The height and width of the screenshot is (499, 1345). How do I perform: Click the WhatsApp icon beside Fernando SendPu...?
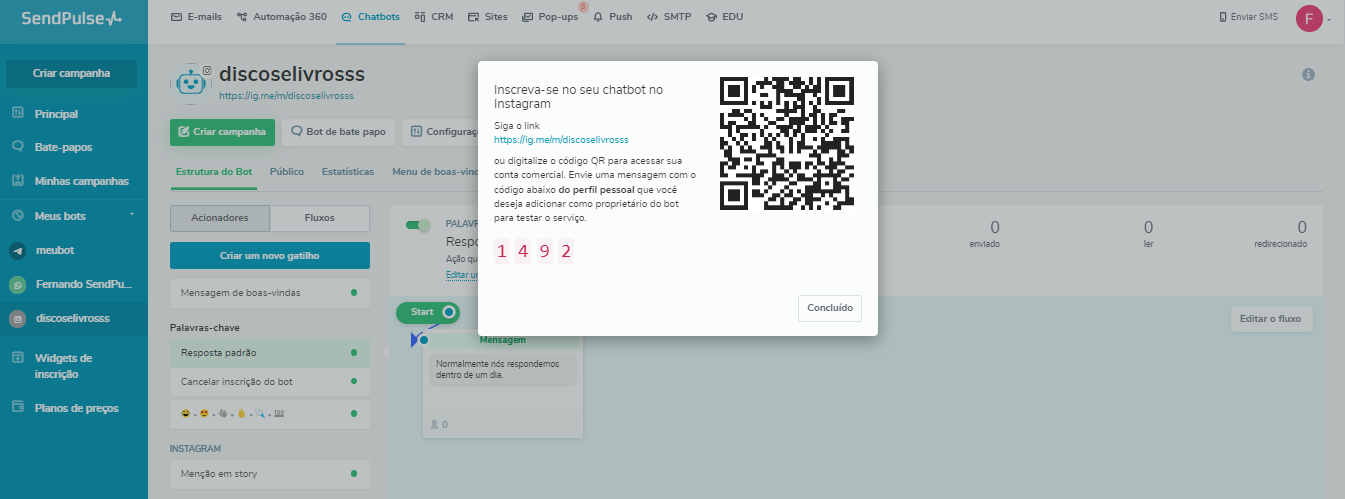[x=17, y=285]
